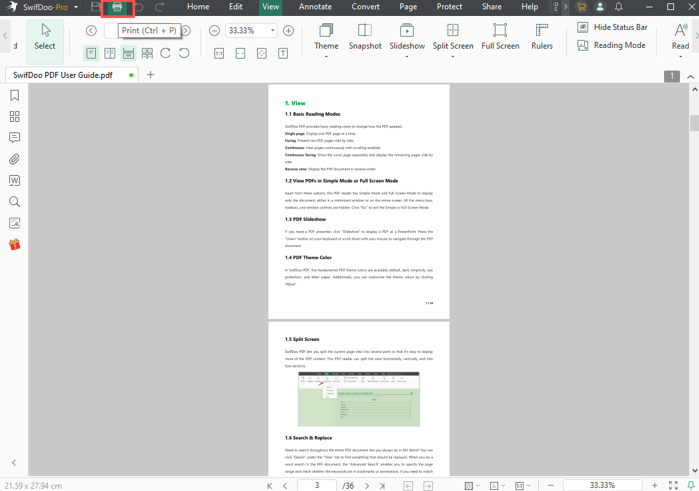Click the Snapshot tool
699x491 pixels.
(365, 37)
